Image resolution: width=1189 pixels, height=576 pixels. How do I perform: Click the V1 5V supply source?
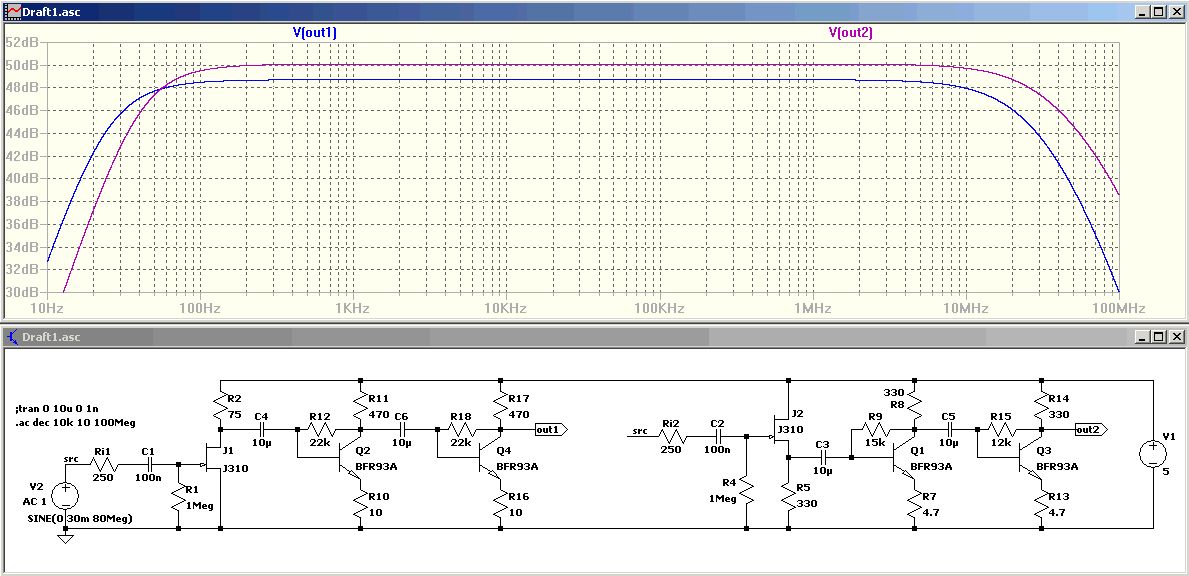coord(1151,454)
